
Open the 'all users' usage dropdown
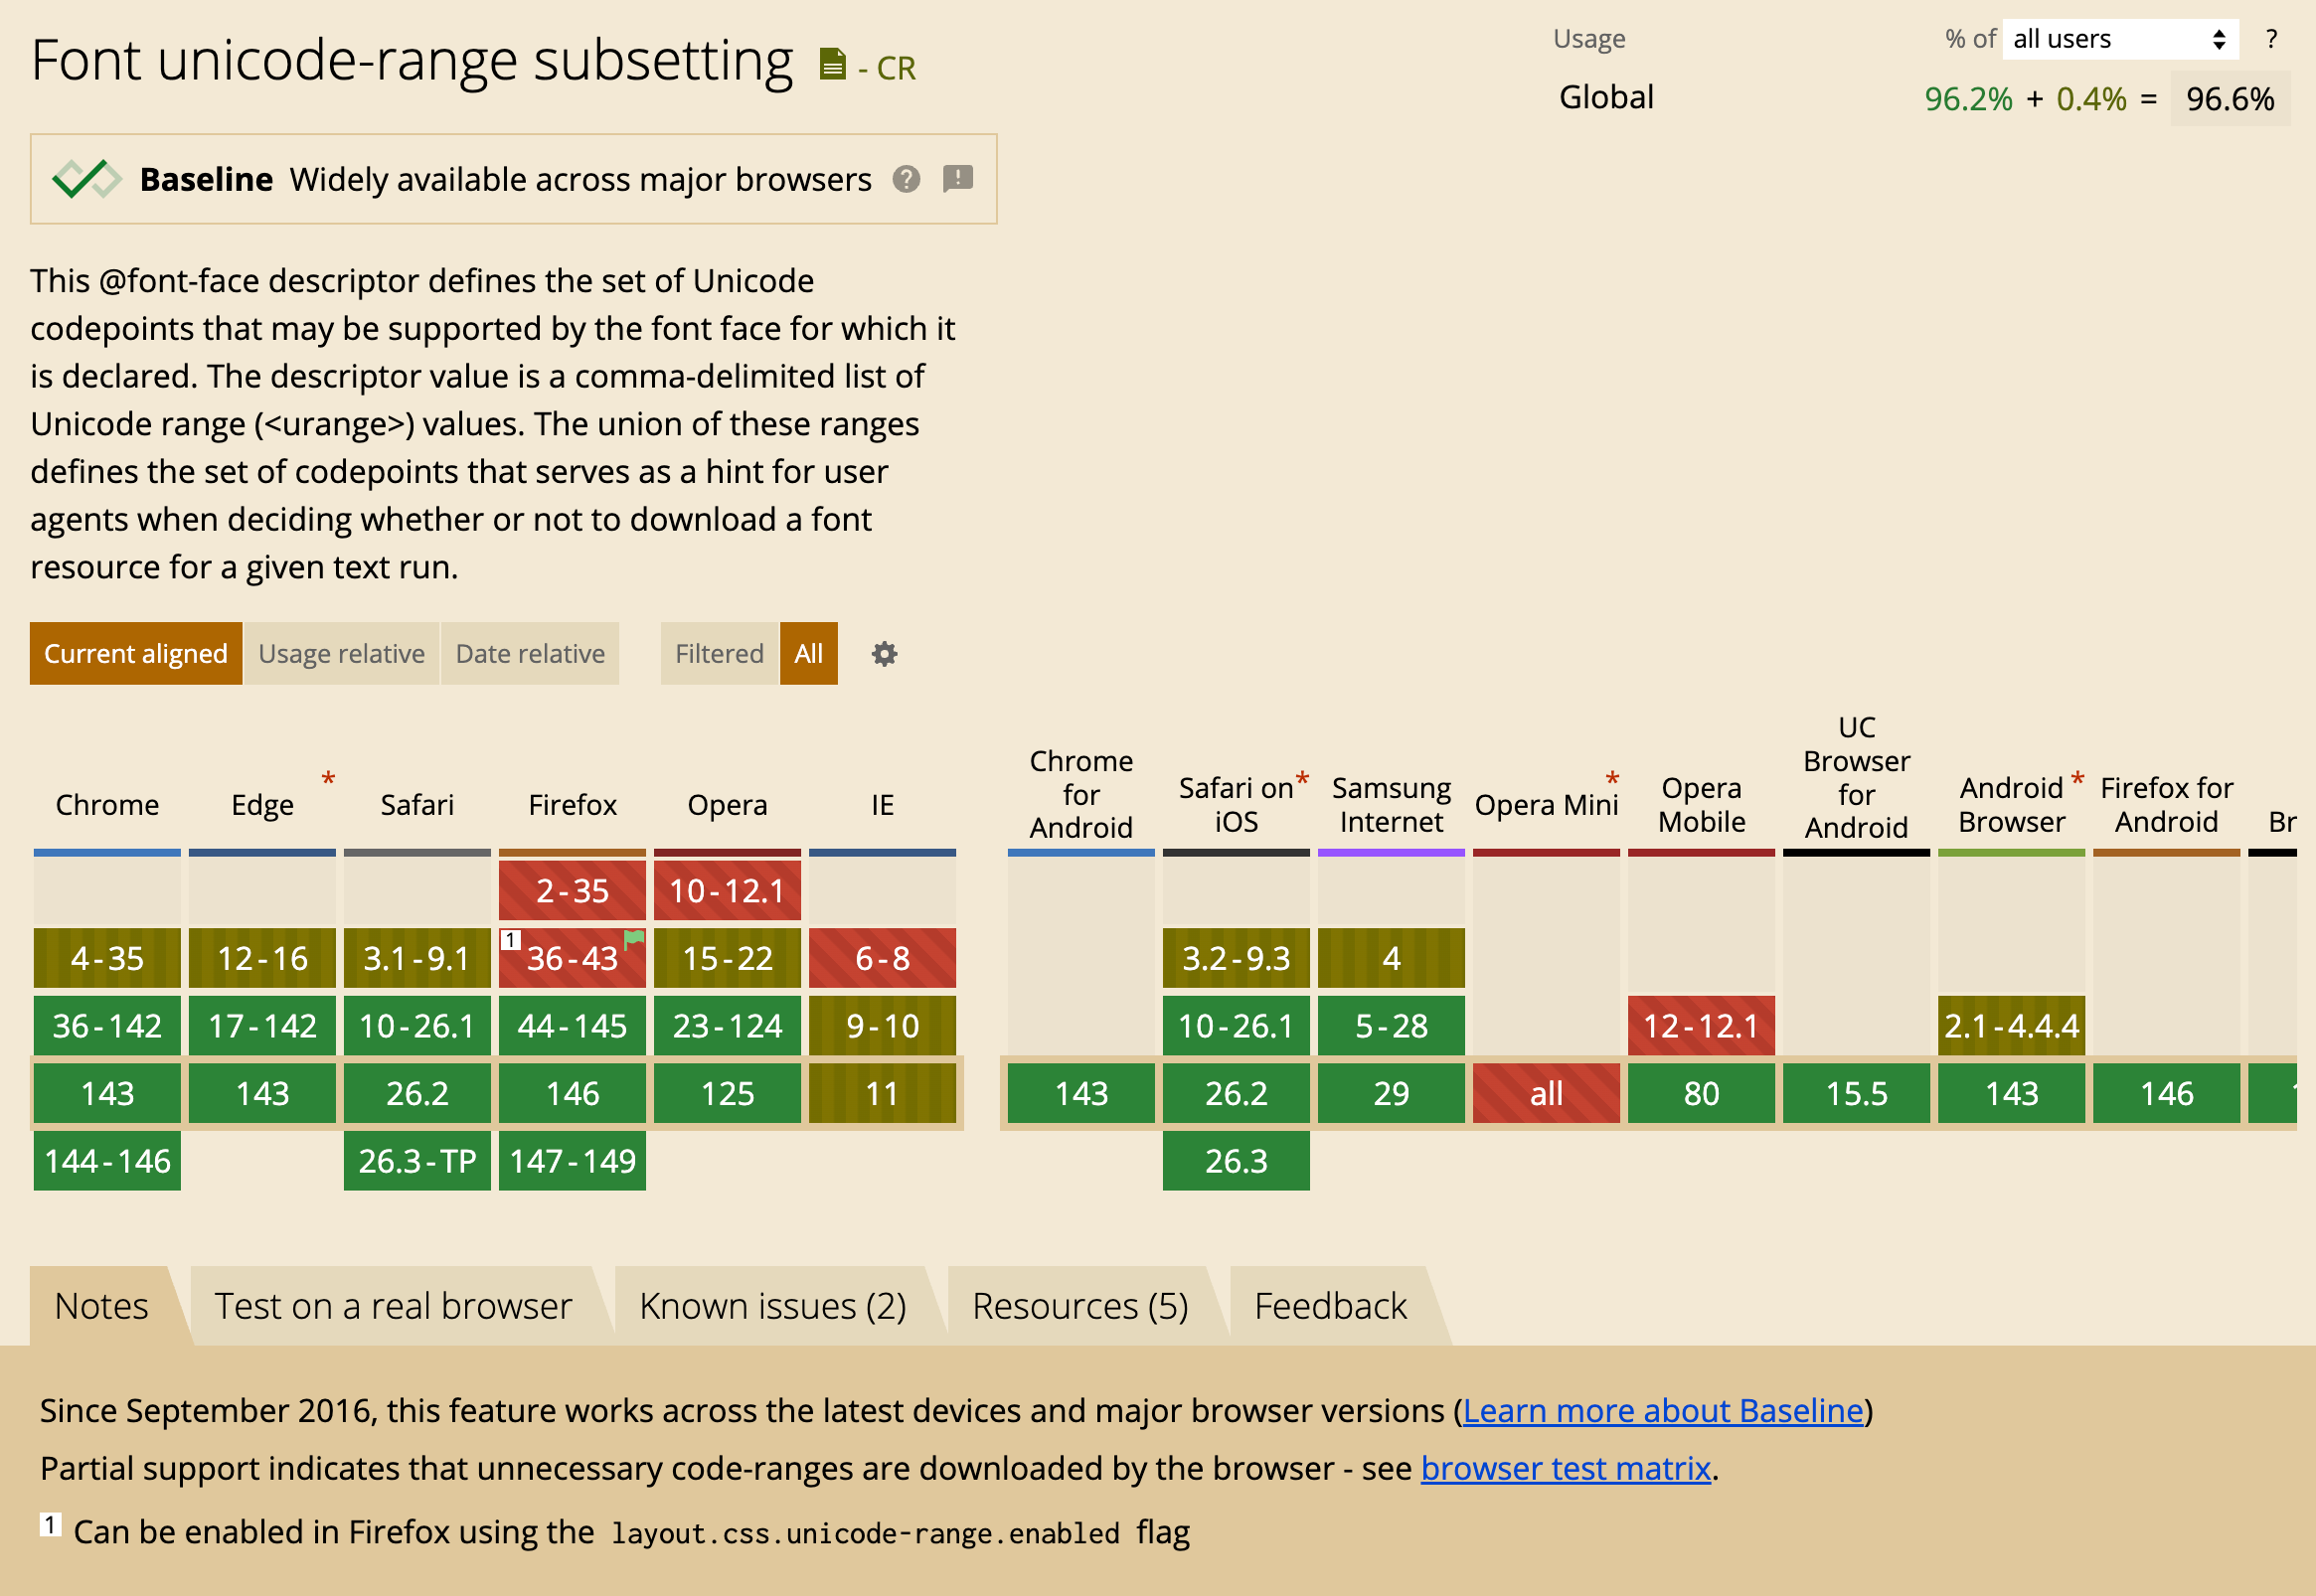point(2120,39)
